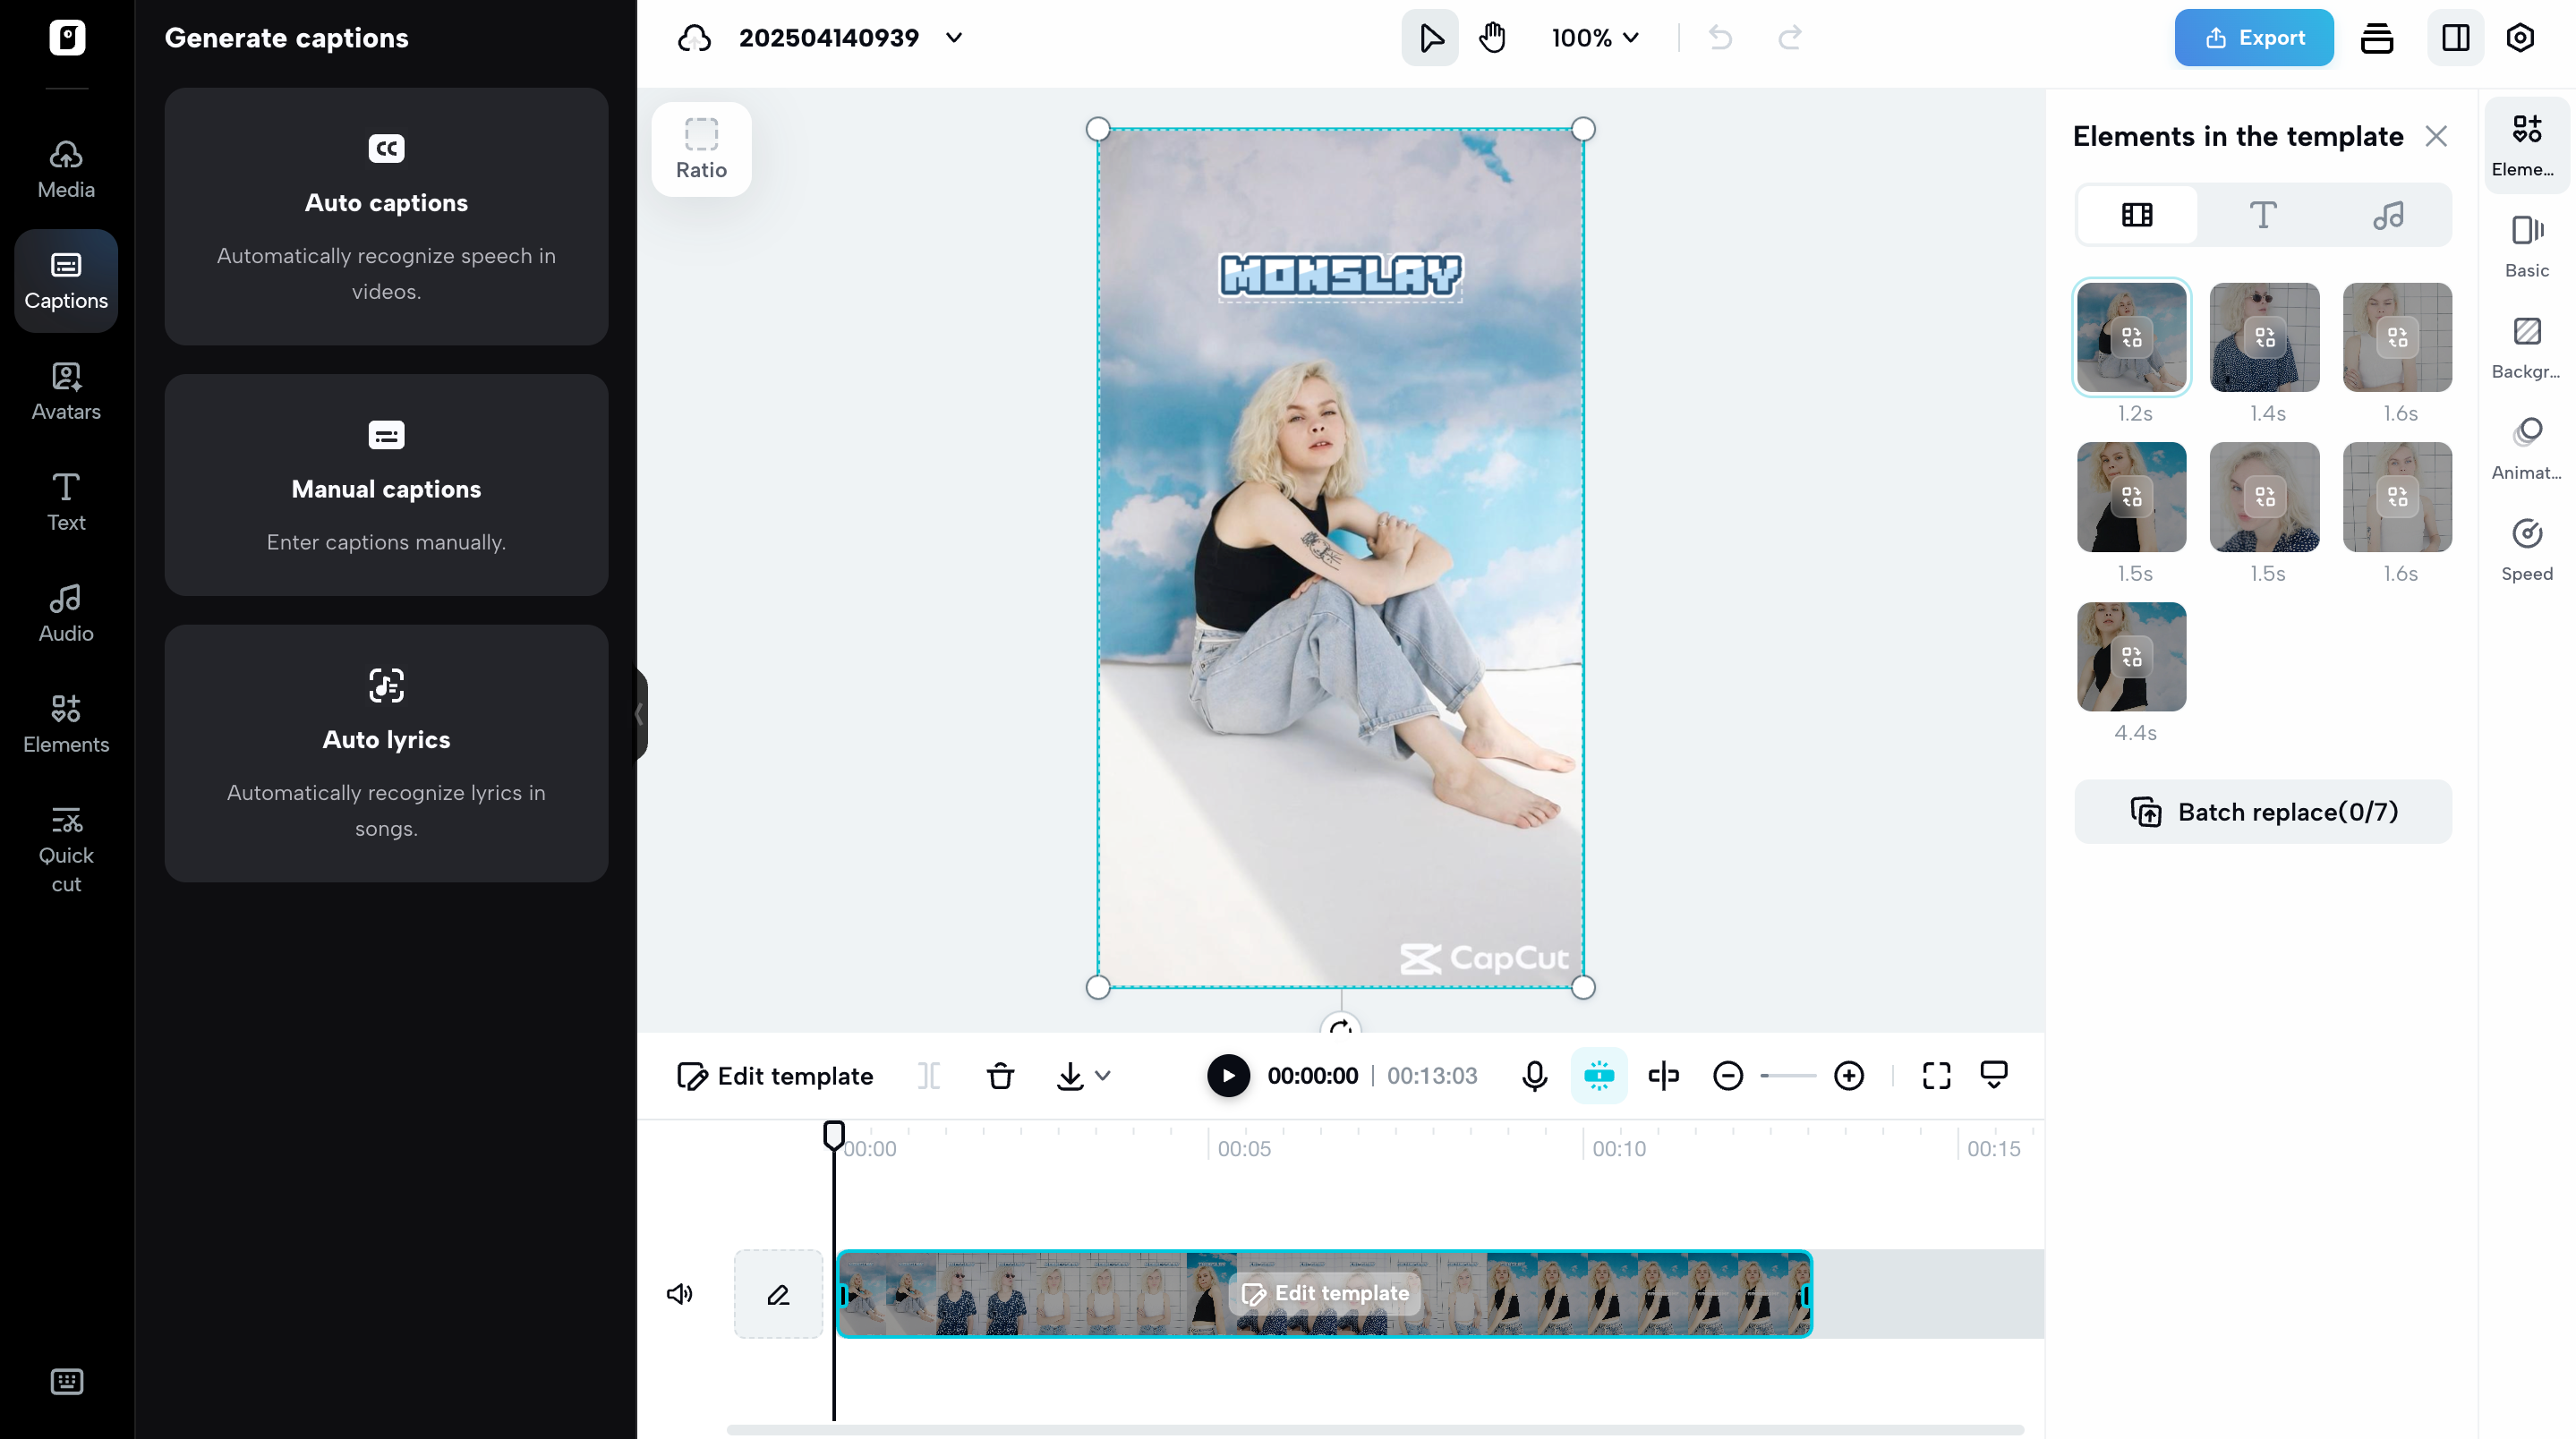Delete the selected clip with trash icon

1000,1075
